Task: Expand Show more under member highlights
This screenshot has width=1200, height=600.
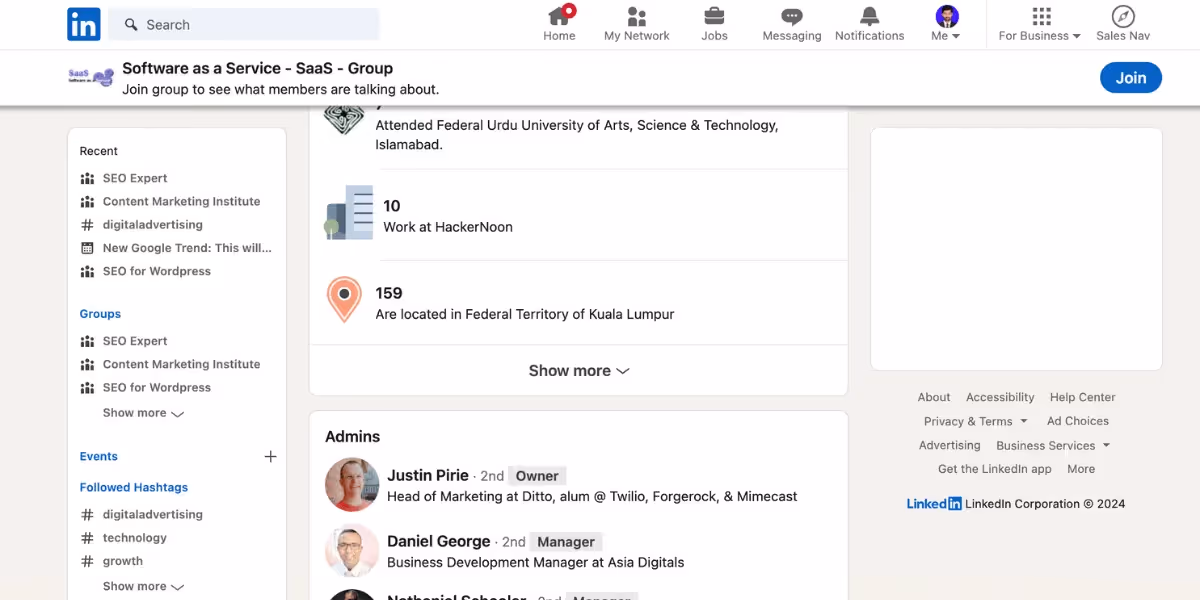Action: (x=579, y=370)
